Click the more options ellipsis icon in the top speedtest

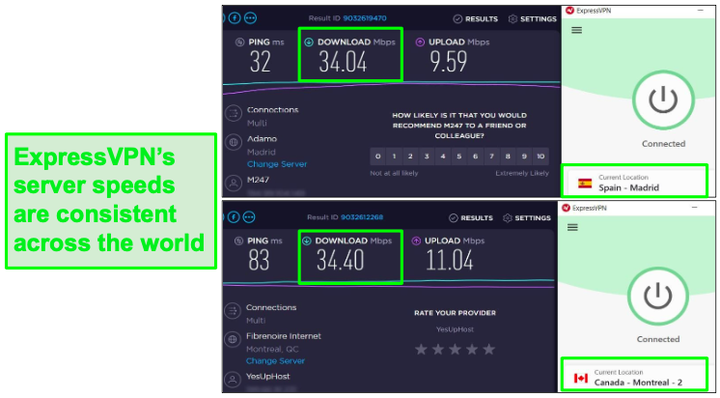pos(250,18)
